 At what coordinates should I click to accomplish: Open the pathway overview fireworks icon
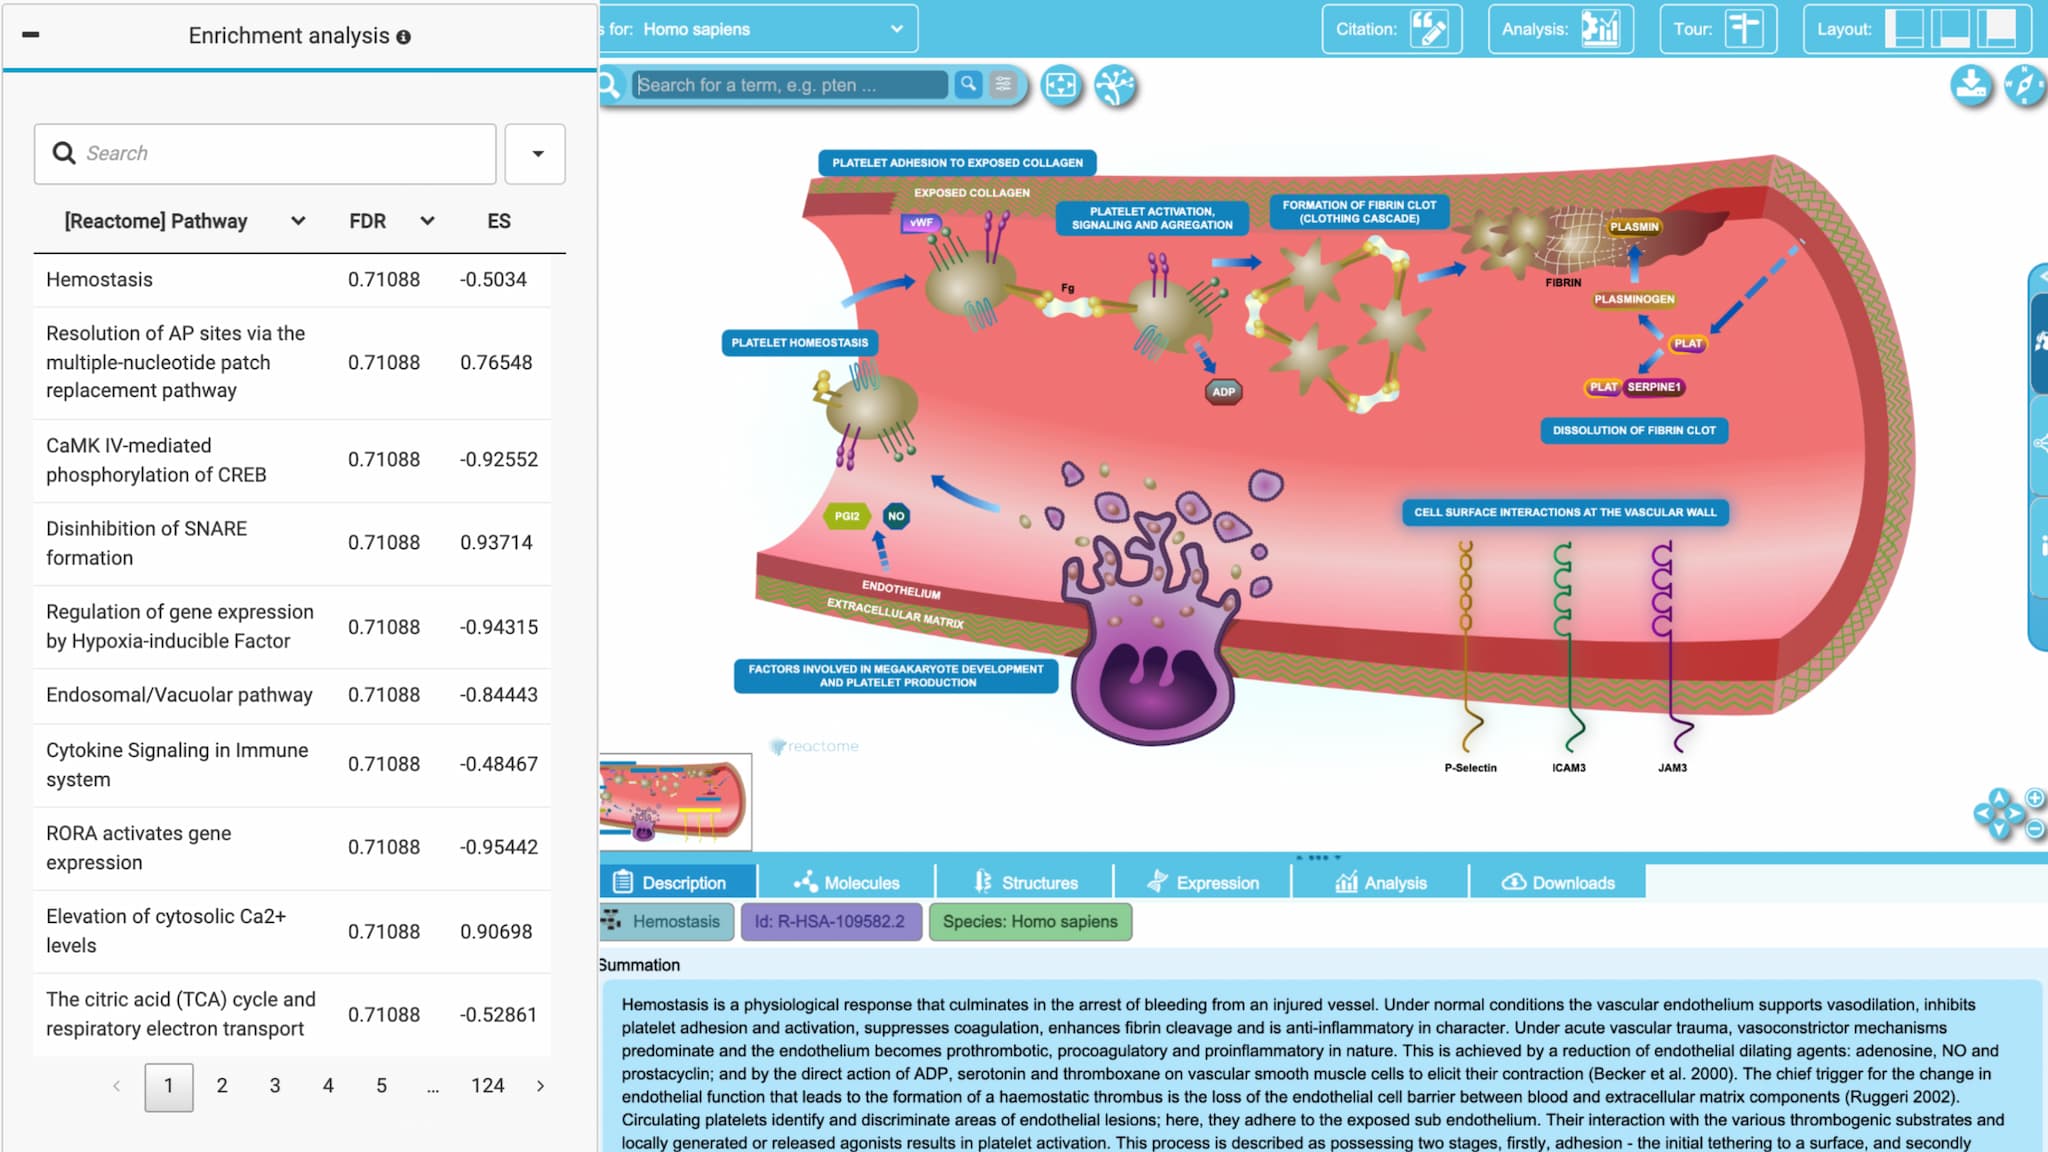1115,86
